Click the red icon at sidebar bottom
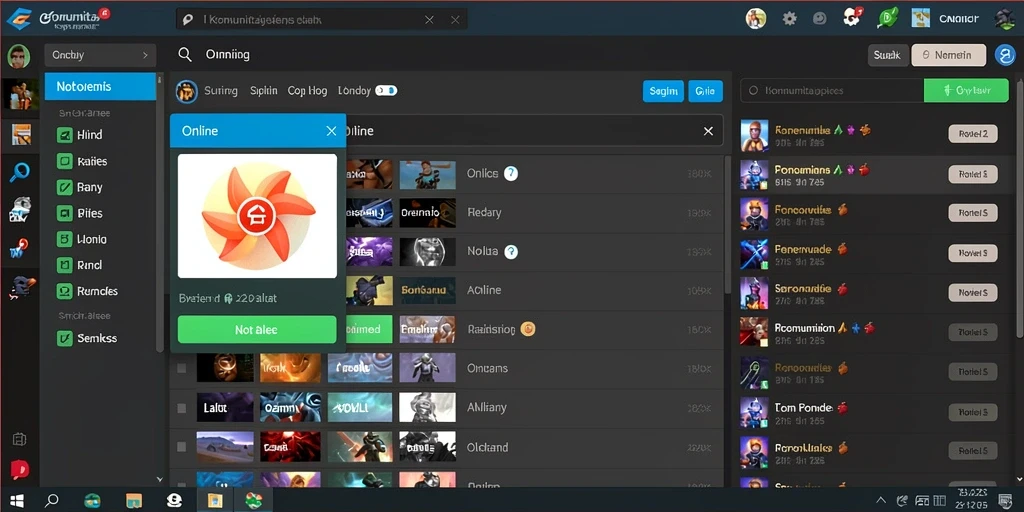This screenshot has width=1024, height=512. (x=20, y=470)
